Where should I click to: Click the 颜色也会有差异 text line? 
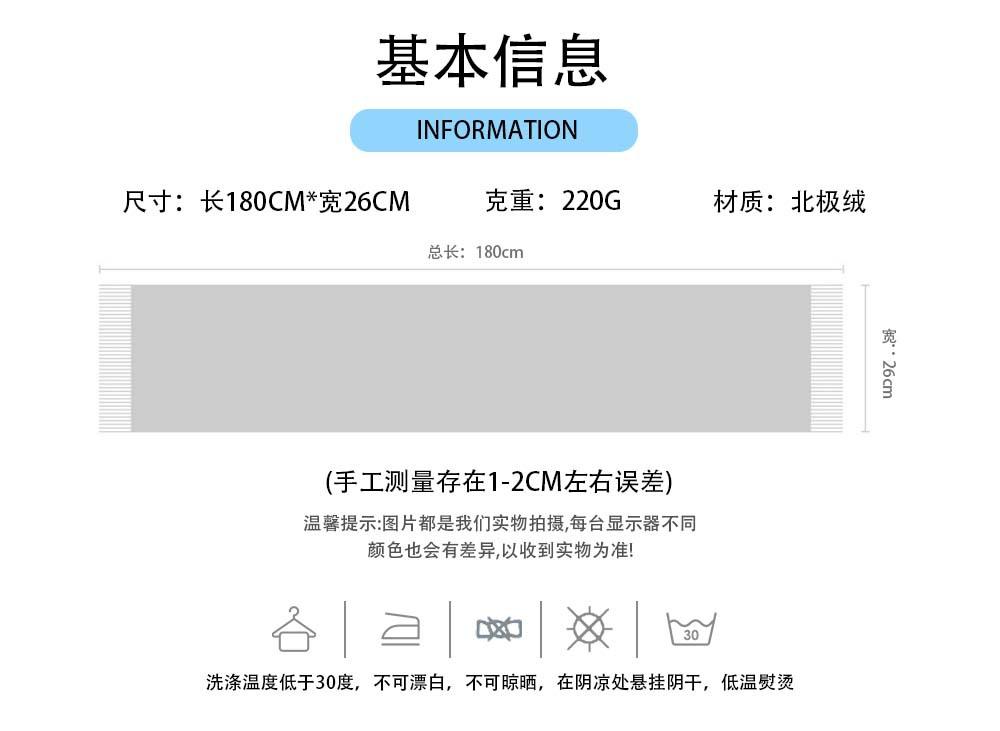coord(499,550)
